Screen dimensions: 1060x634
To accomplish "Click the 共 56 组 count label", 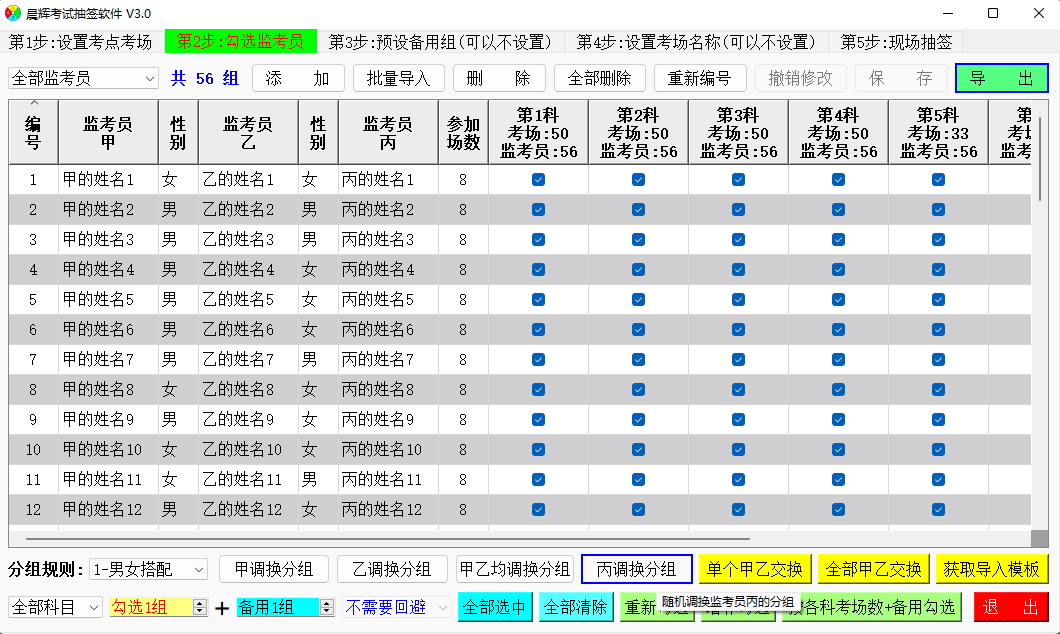I will (x=205, y=78).
